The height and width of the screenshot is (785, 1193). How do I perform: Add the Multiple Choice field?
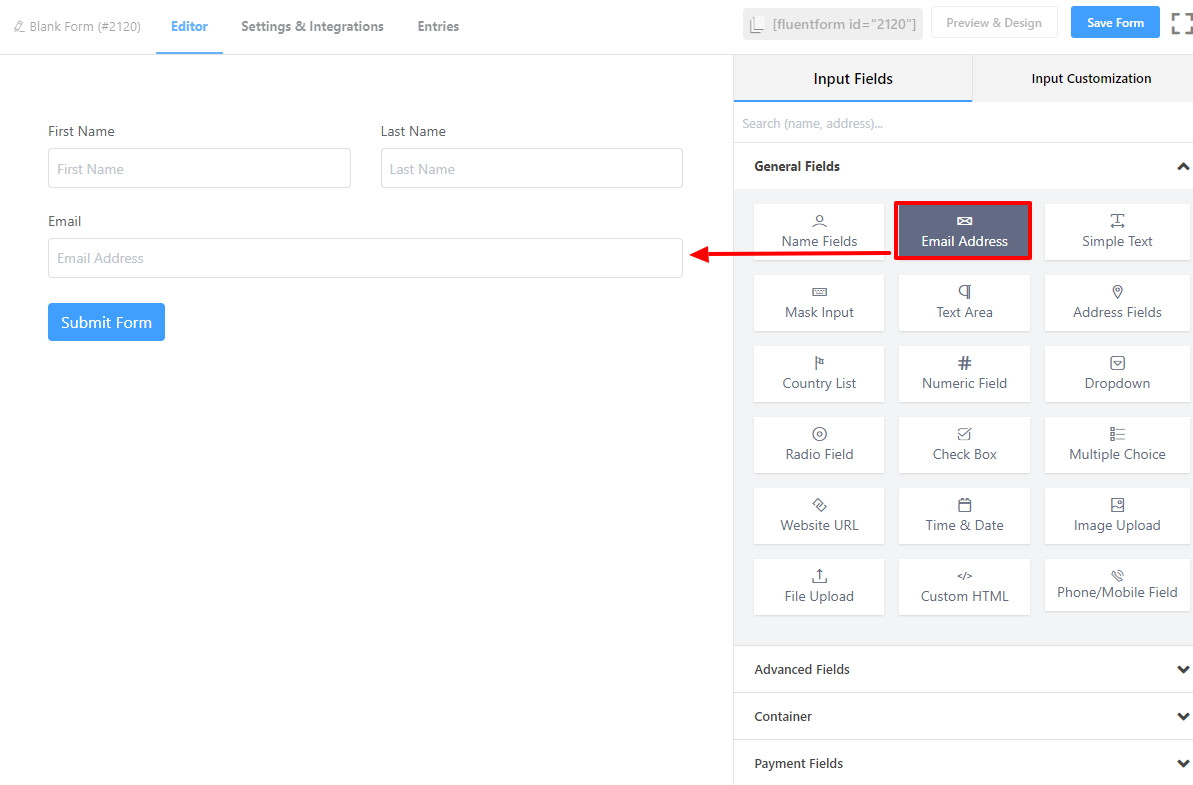point(1116,444)
